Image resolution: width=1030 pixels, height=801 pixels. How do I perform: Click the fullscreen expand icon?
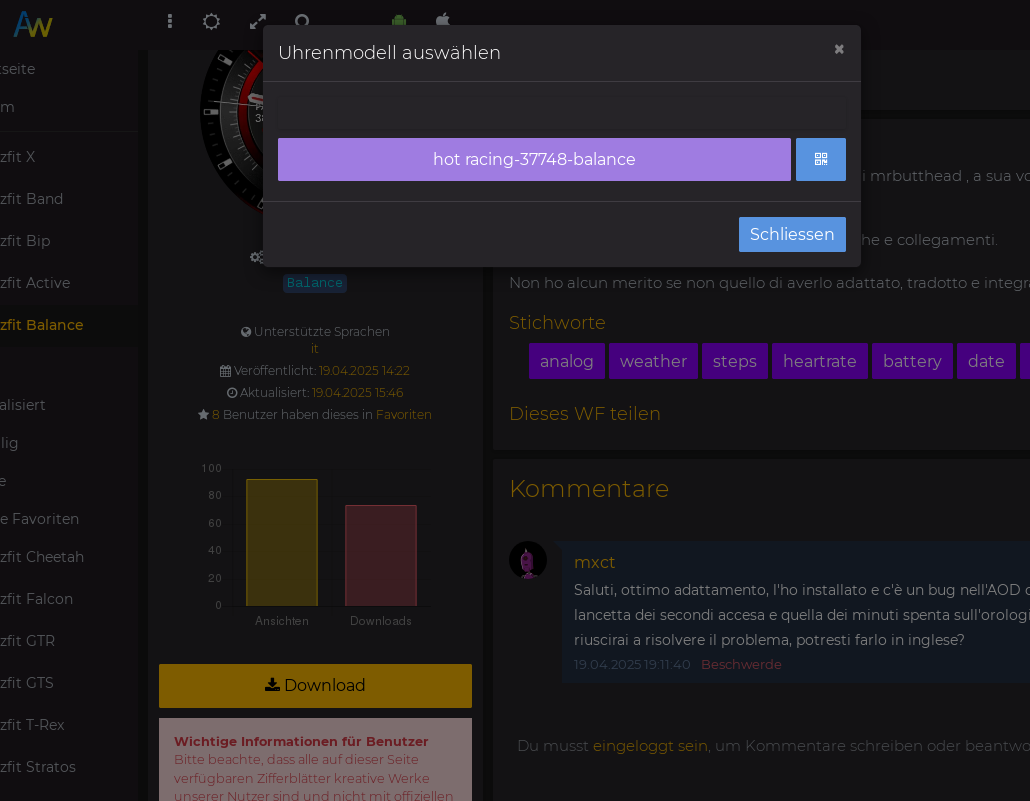[x=258, y=21]
